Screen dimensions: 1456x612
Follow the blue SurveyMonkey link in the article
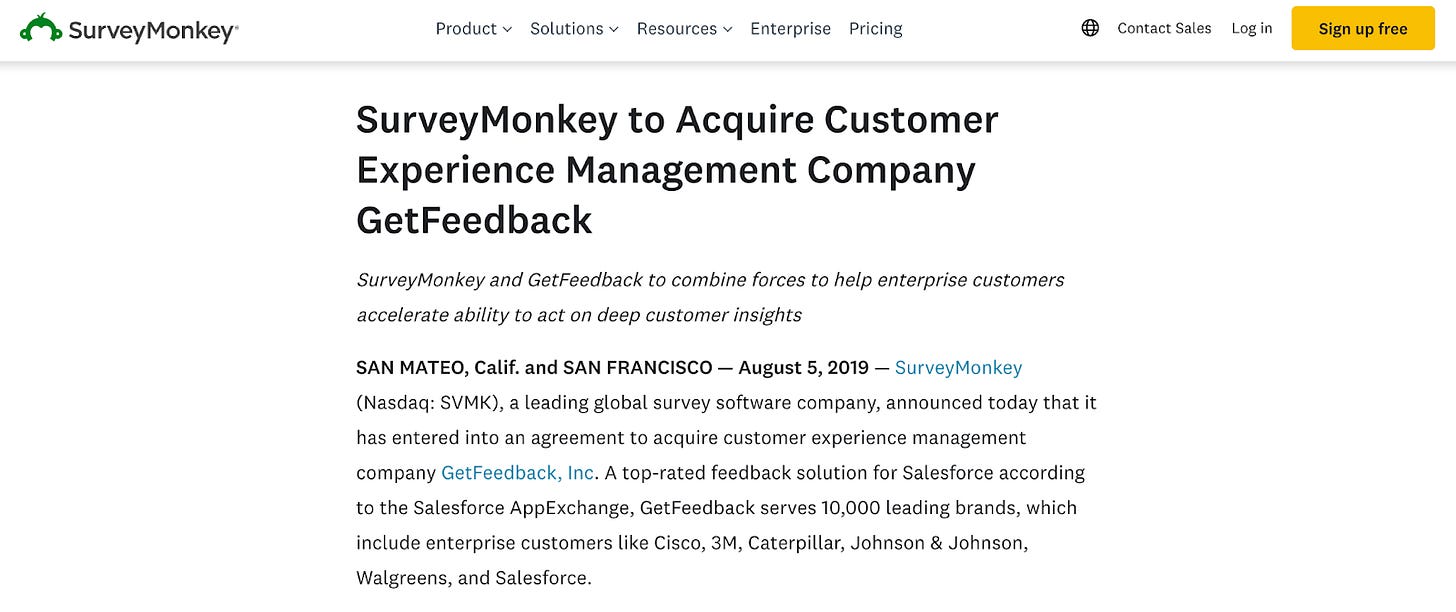click(x=958, y=368)
